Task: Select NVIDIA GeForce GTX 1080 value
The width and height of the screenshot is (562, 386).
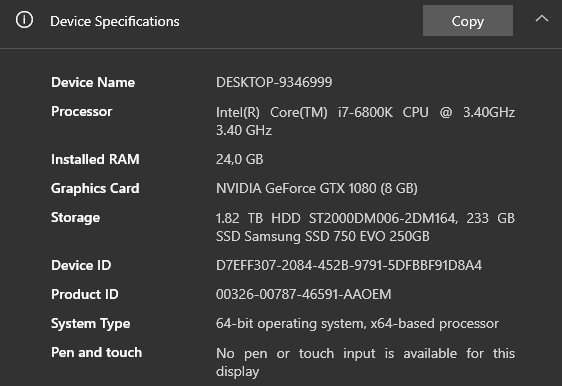Action: pyautogui.click(x=317, y=189)
